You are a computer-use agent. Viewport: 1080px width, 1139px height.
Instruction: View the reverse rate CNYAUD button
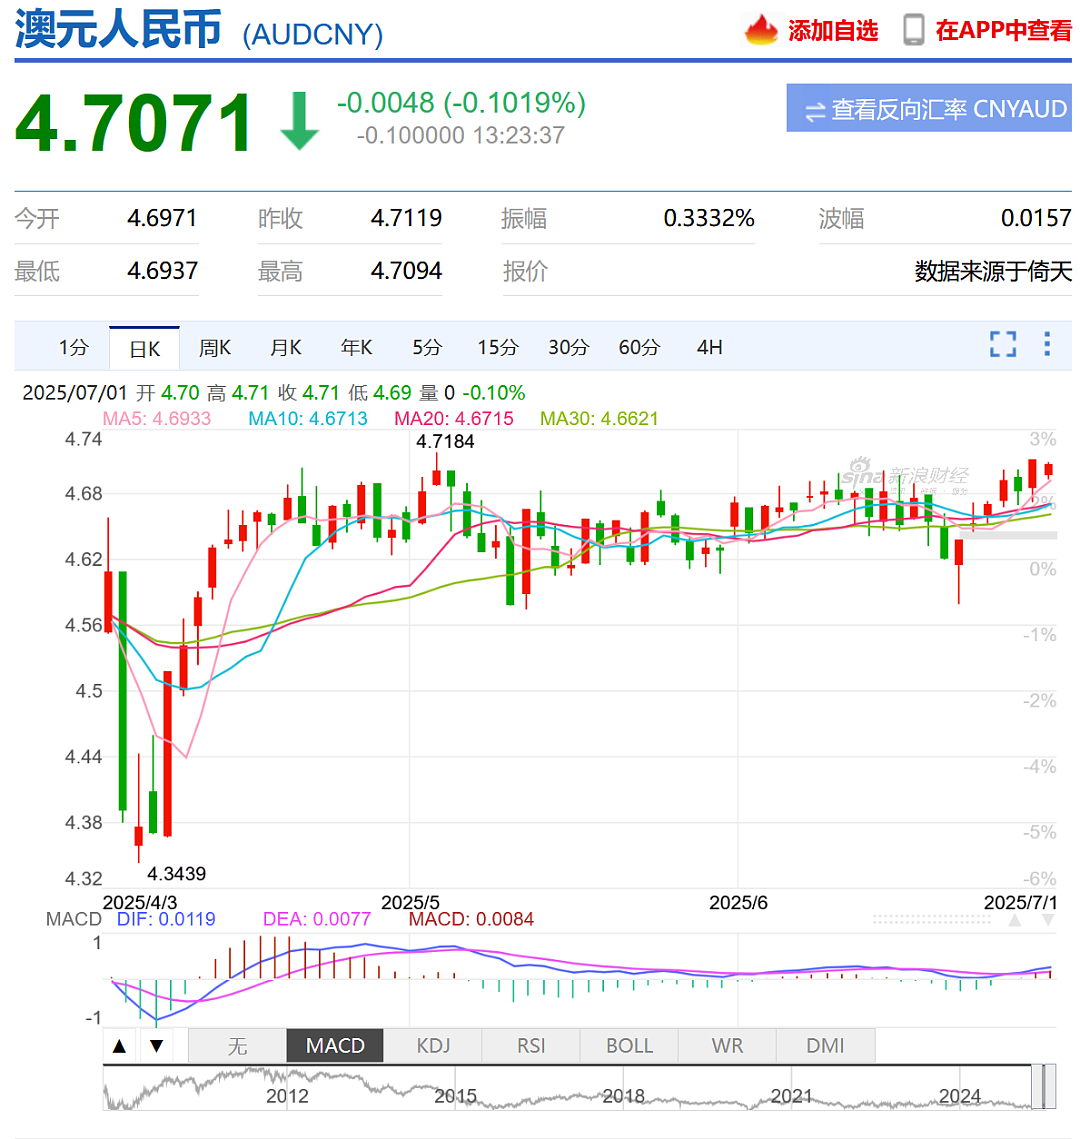point(929,108)
